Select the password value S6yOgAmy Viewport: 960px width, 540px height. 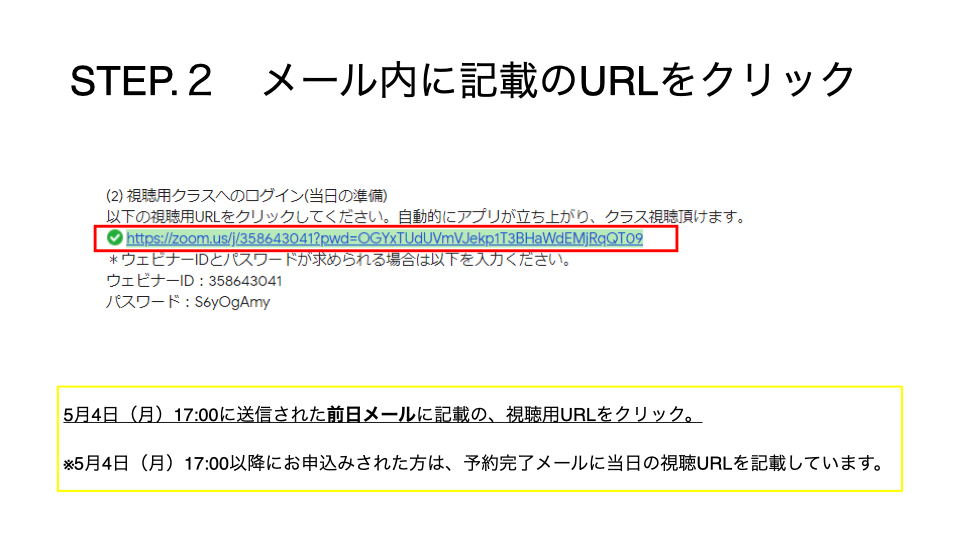[232, 302]
